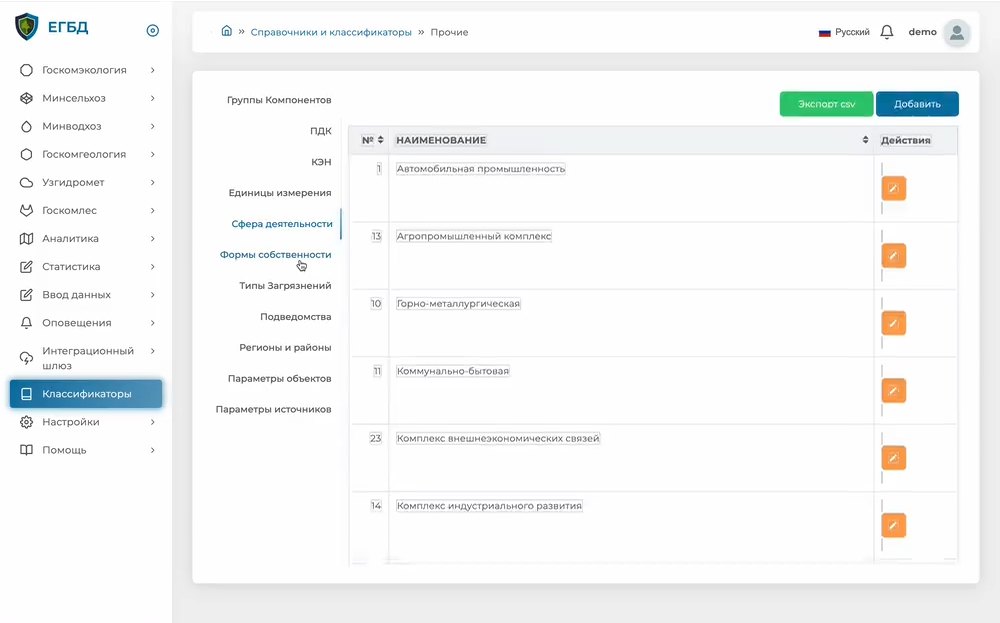
Task: Edit Коммунально-бытовая row
Action: 893,390
